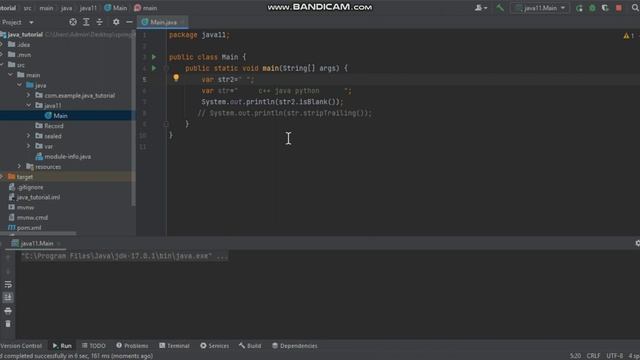The image size is (640, 360).
Task: Collapse the java folder in tree
Action: coord(20,85)
